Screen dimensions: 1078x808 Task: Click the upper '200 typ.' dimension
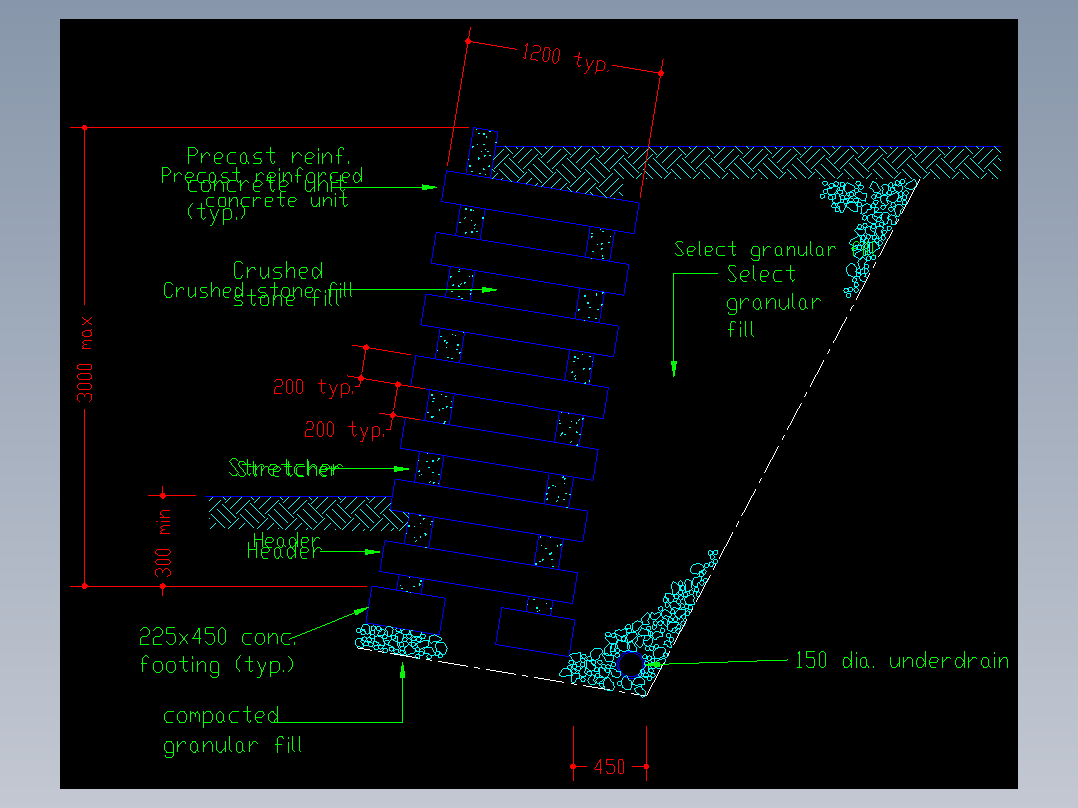pos(314,387)
